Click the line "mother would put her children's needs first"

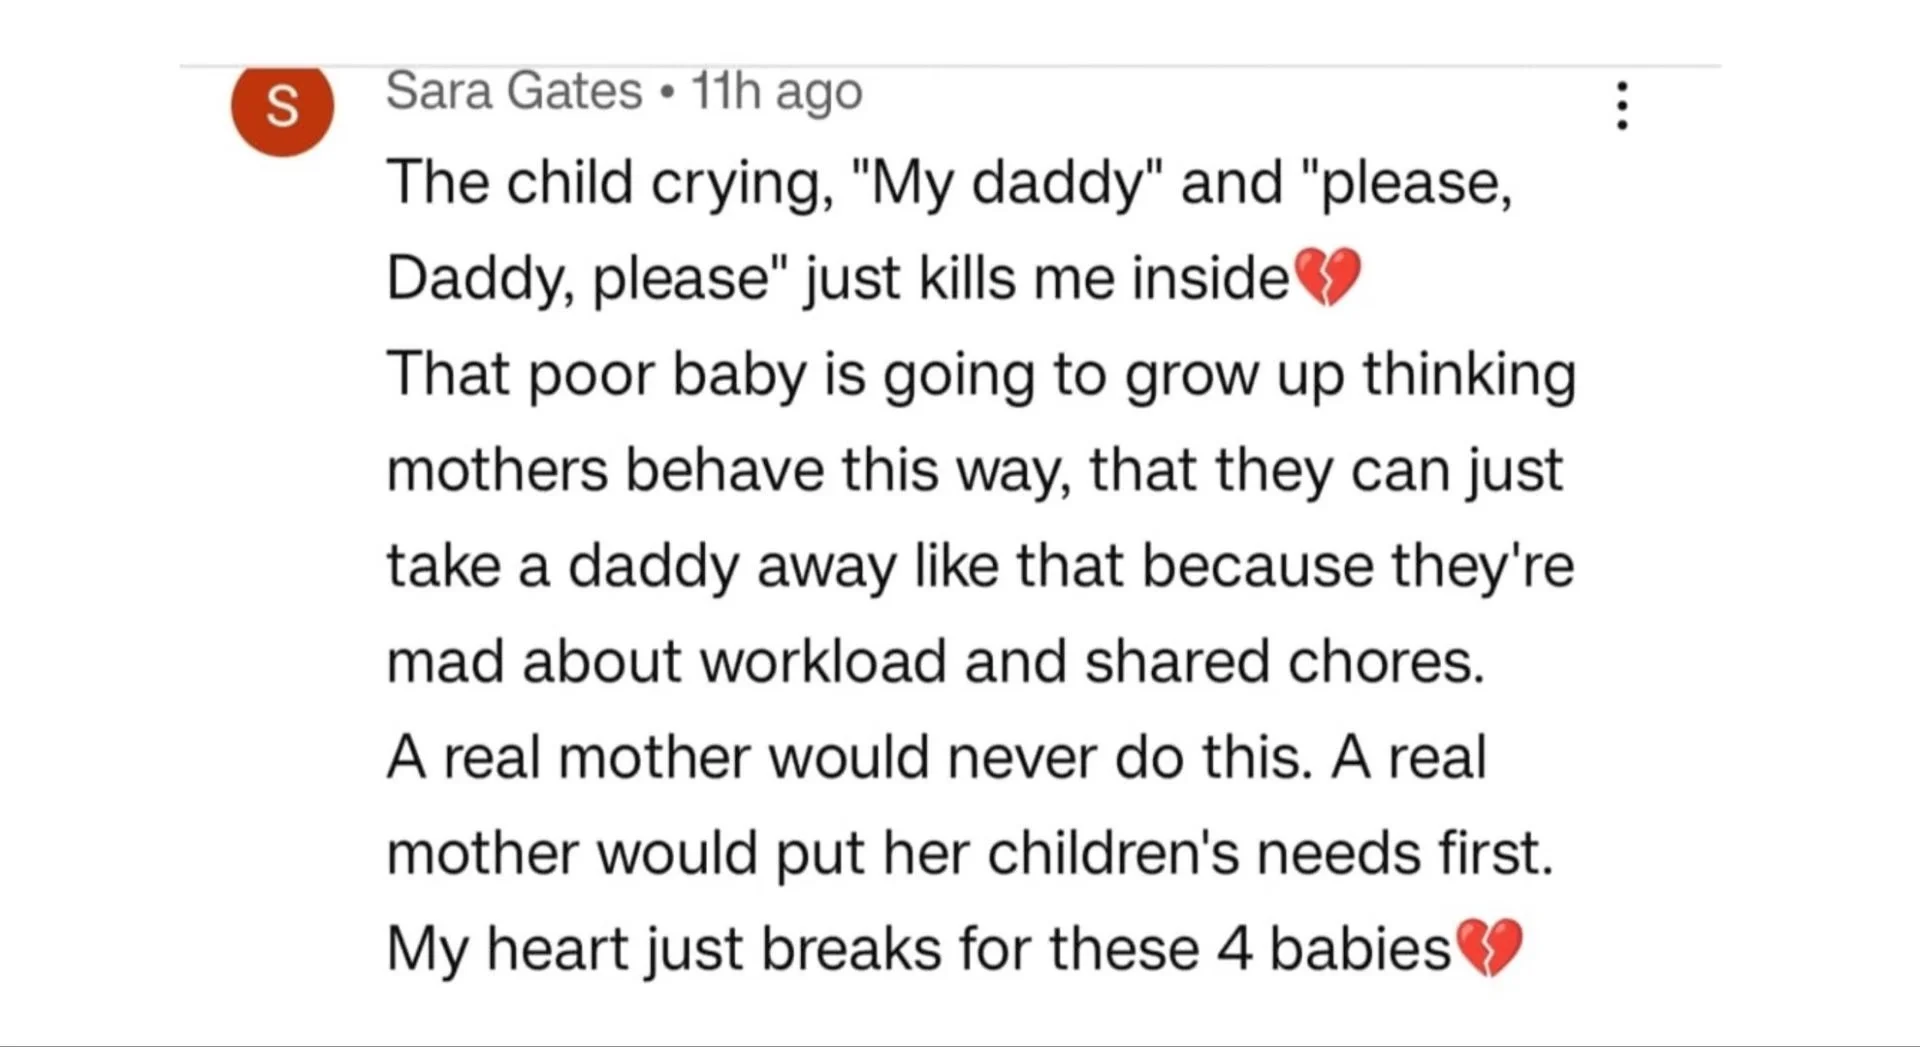[970, 853]
